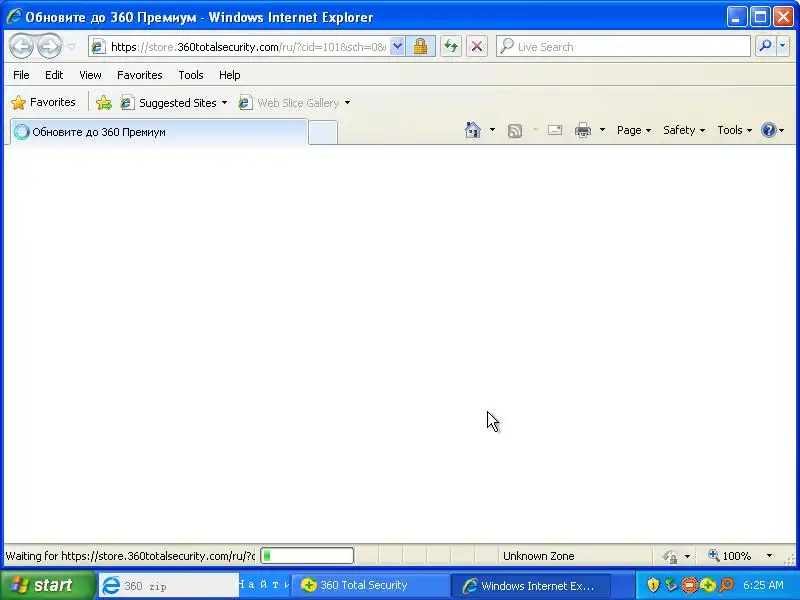Viewport: 800px width, 600px height.
Task: Open the File menu
Action: click(21, 75)
